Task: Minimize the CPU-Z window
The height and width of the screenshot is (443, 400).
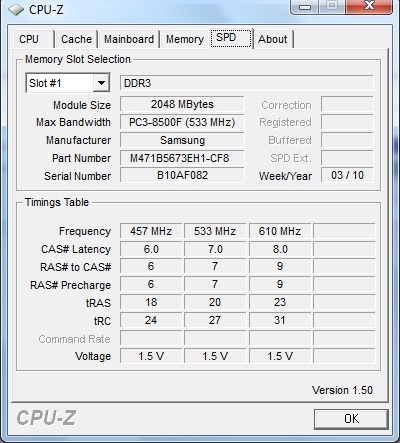Action: 305,7
